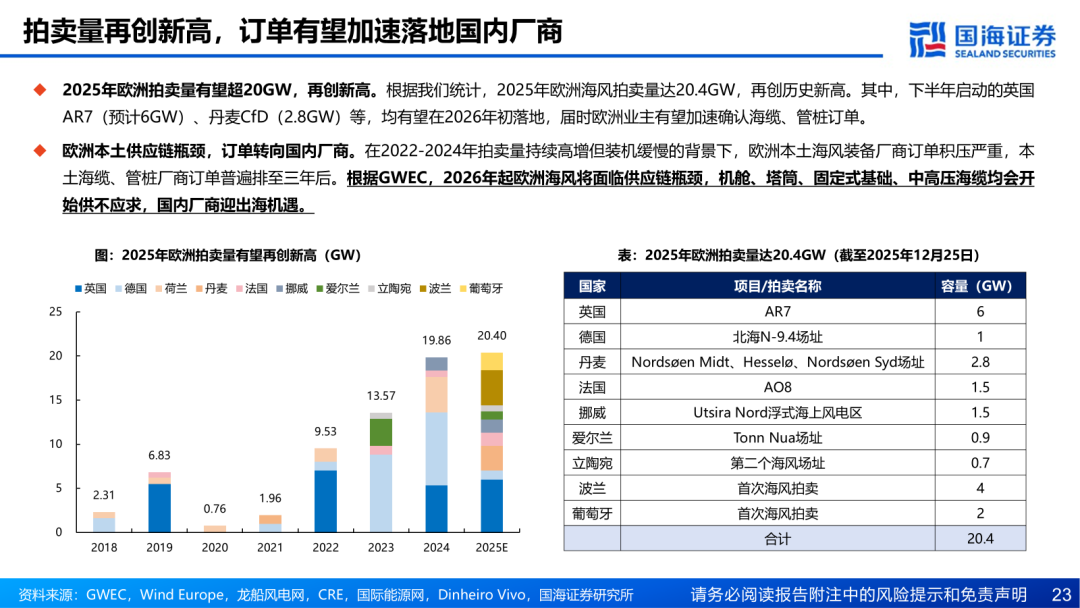Select the 爱尔兰 green legend marker
Screen dimensions: 1080x608
pos(321,289)
